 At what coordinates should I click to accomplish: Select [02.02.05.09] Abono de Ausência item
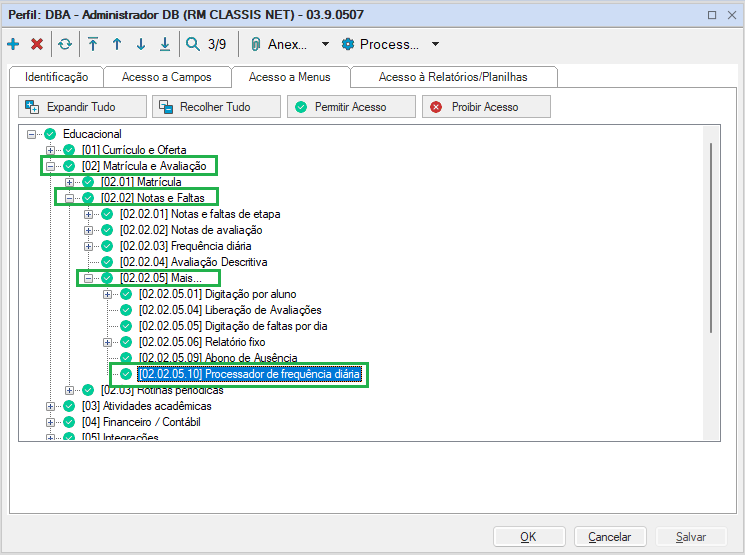218,358
